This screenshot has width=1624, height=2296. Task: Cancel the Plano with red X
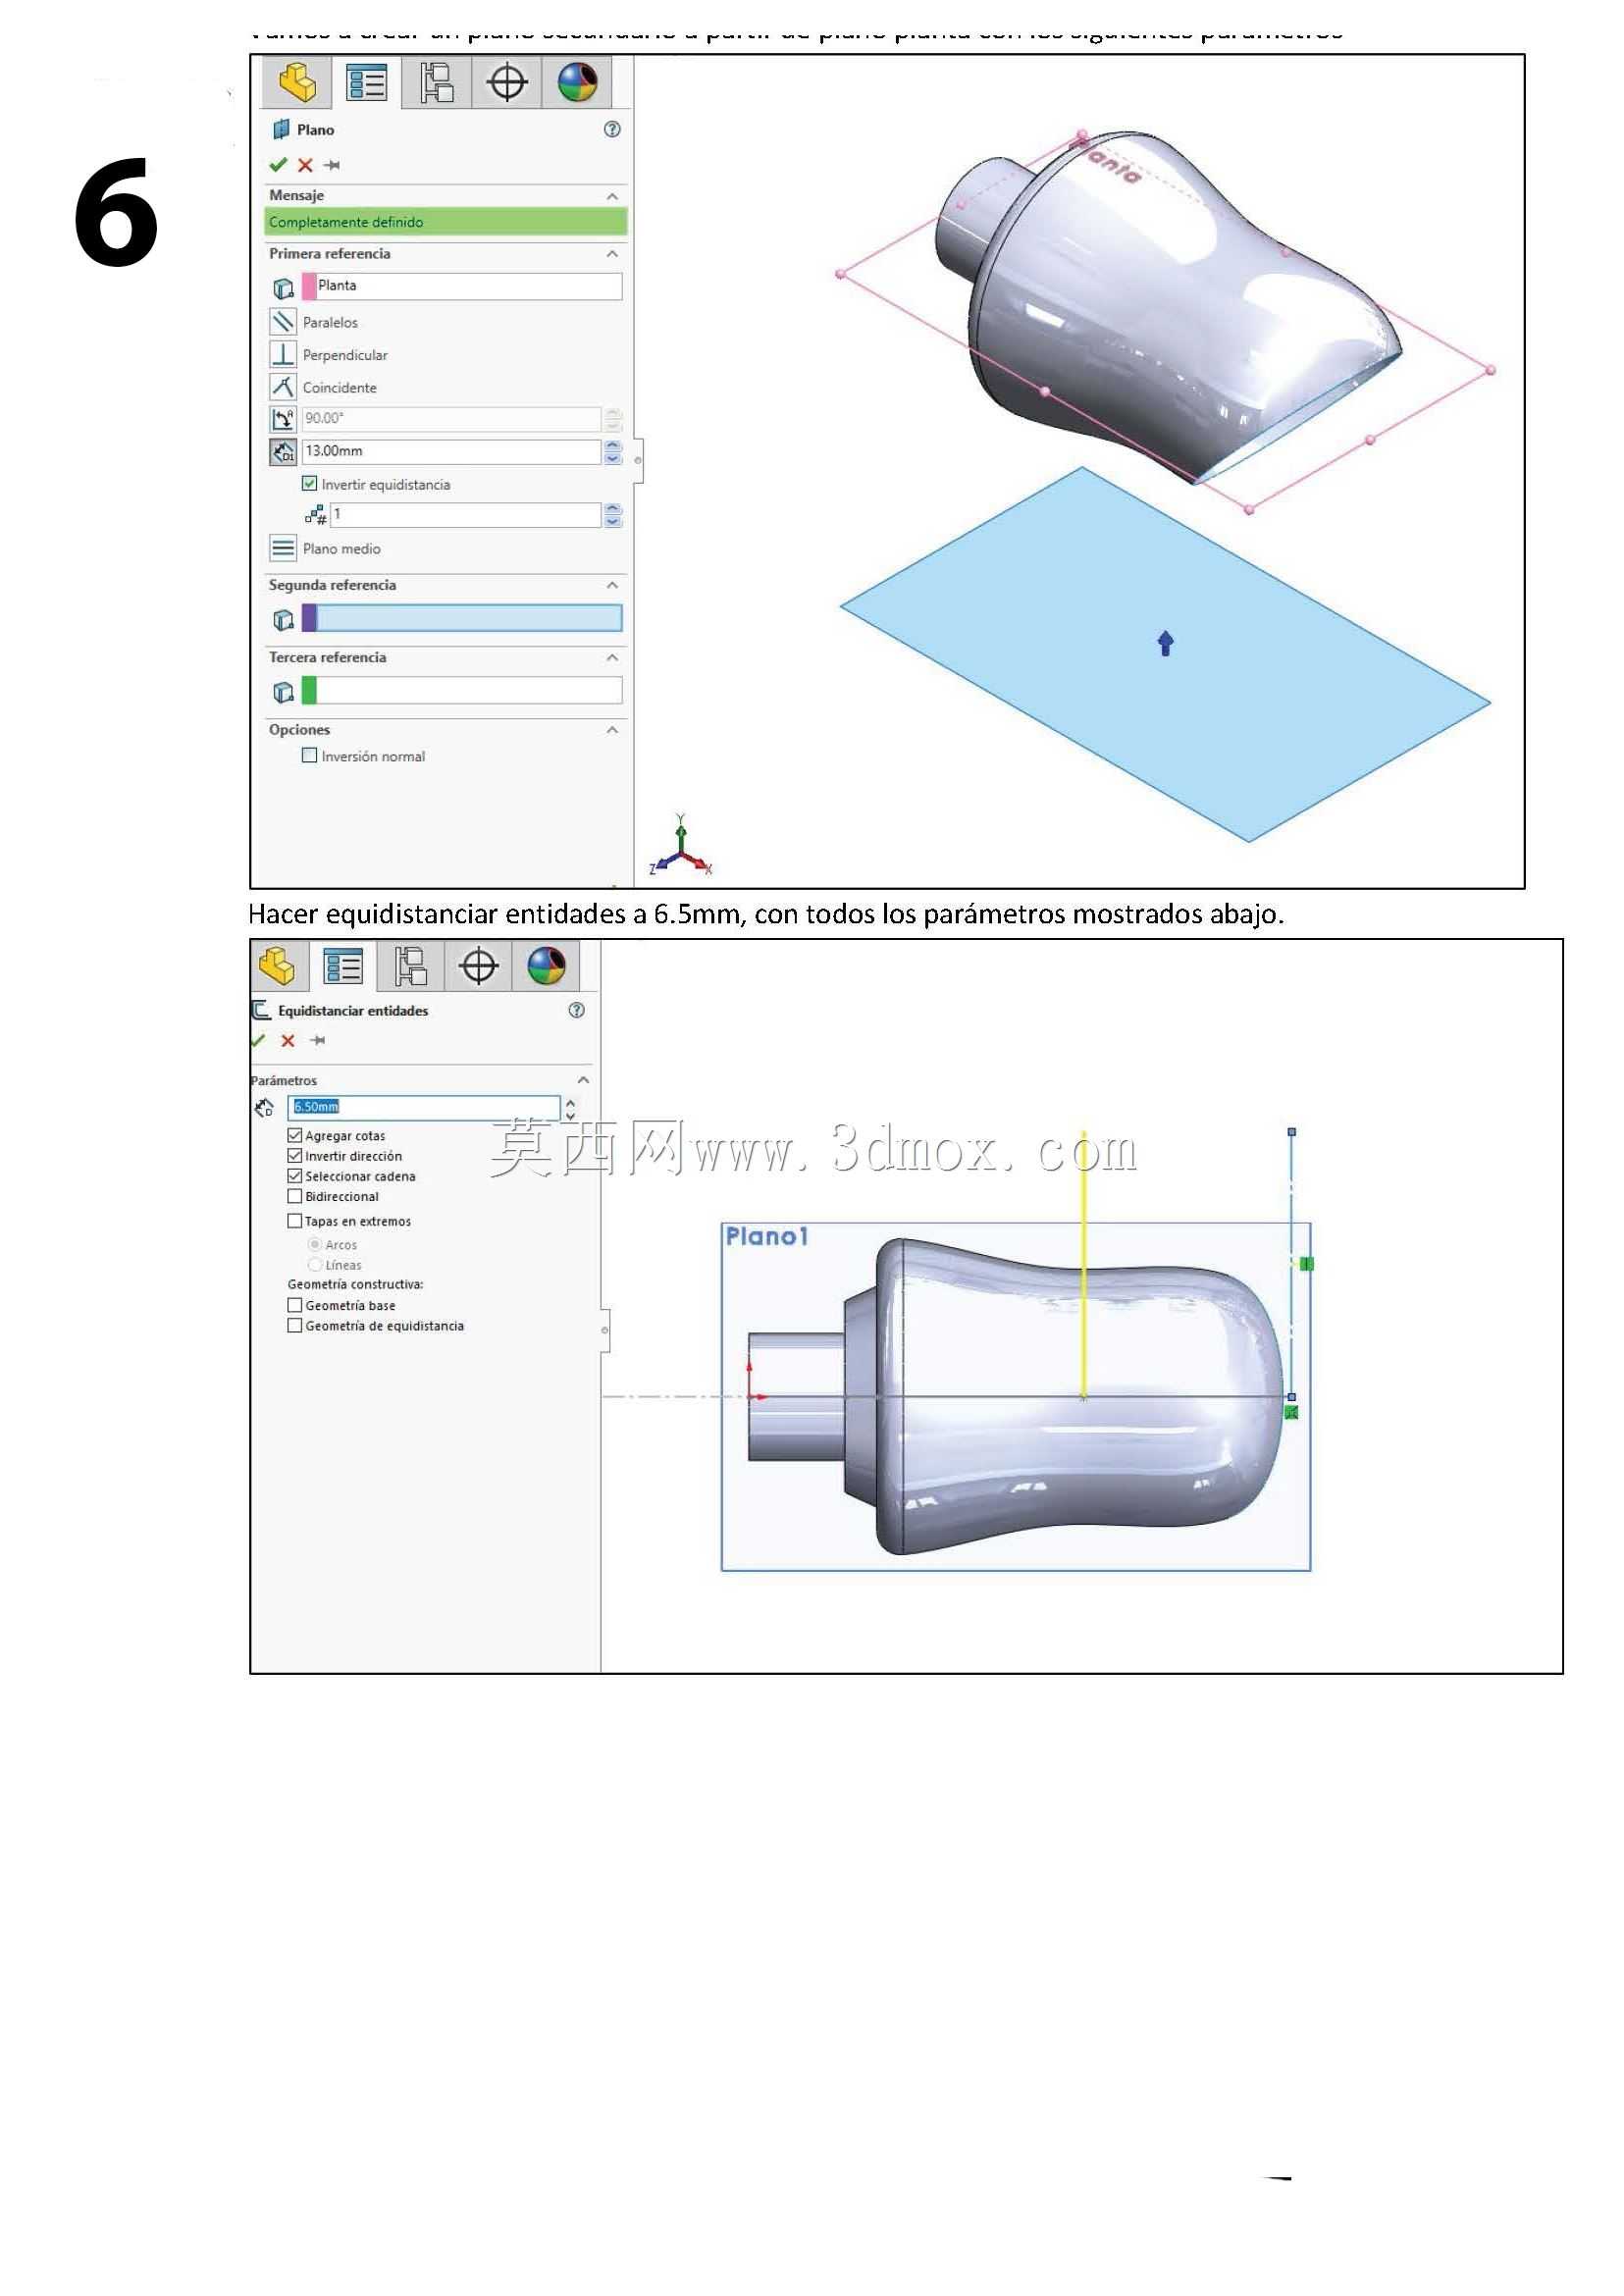click(305, 165)
